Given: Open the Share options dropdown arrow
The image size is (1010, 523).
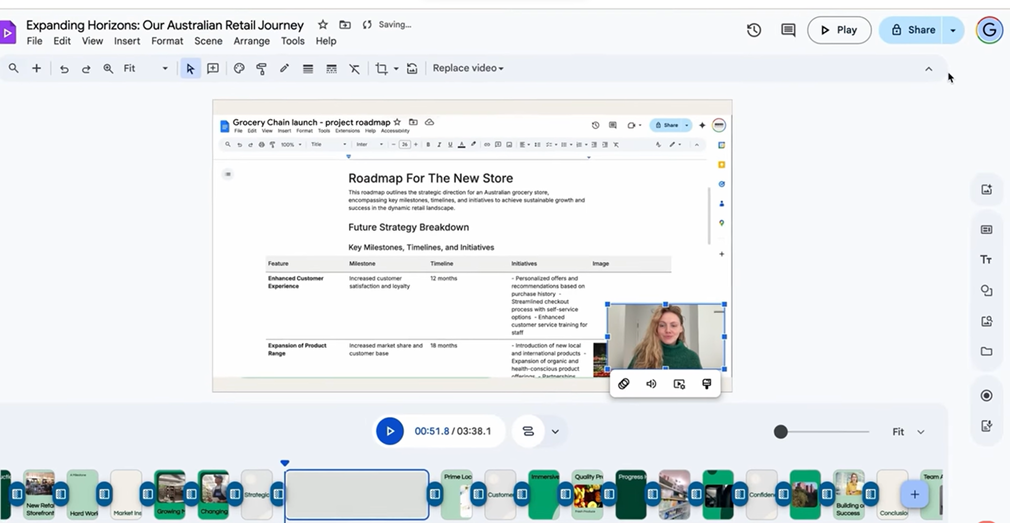Looking at the screenshot, I should 953,30.
